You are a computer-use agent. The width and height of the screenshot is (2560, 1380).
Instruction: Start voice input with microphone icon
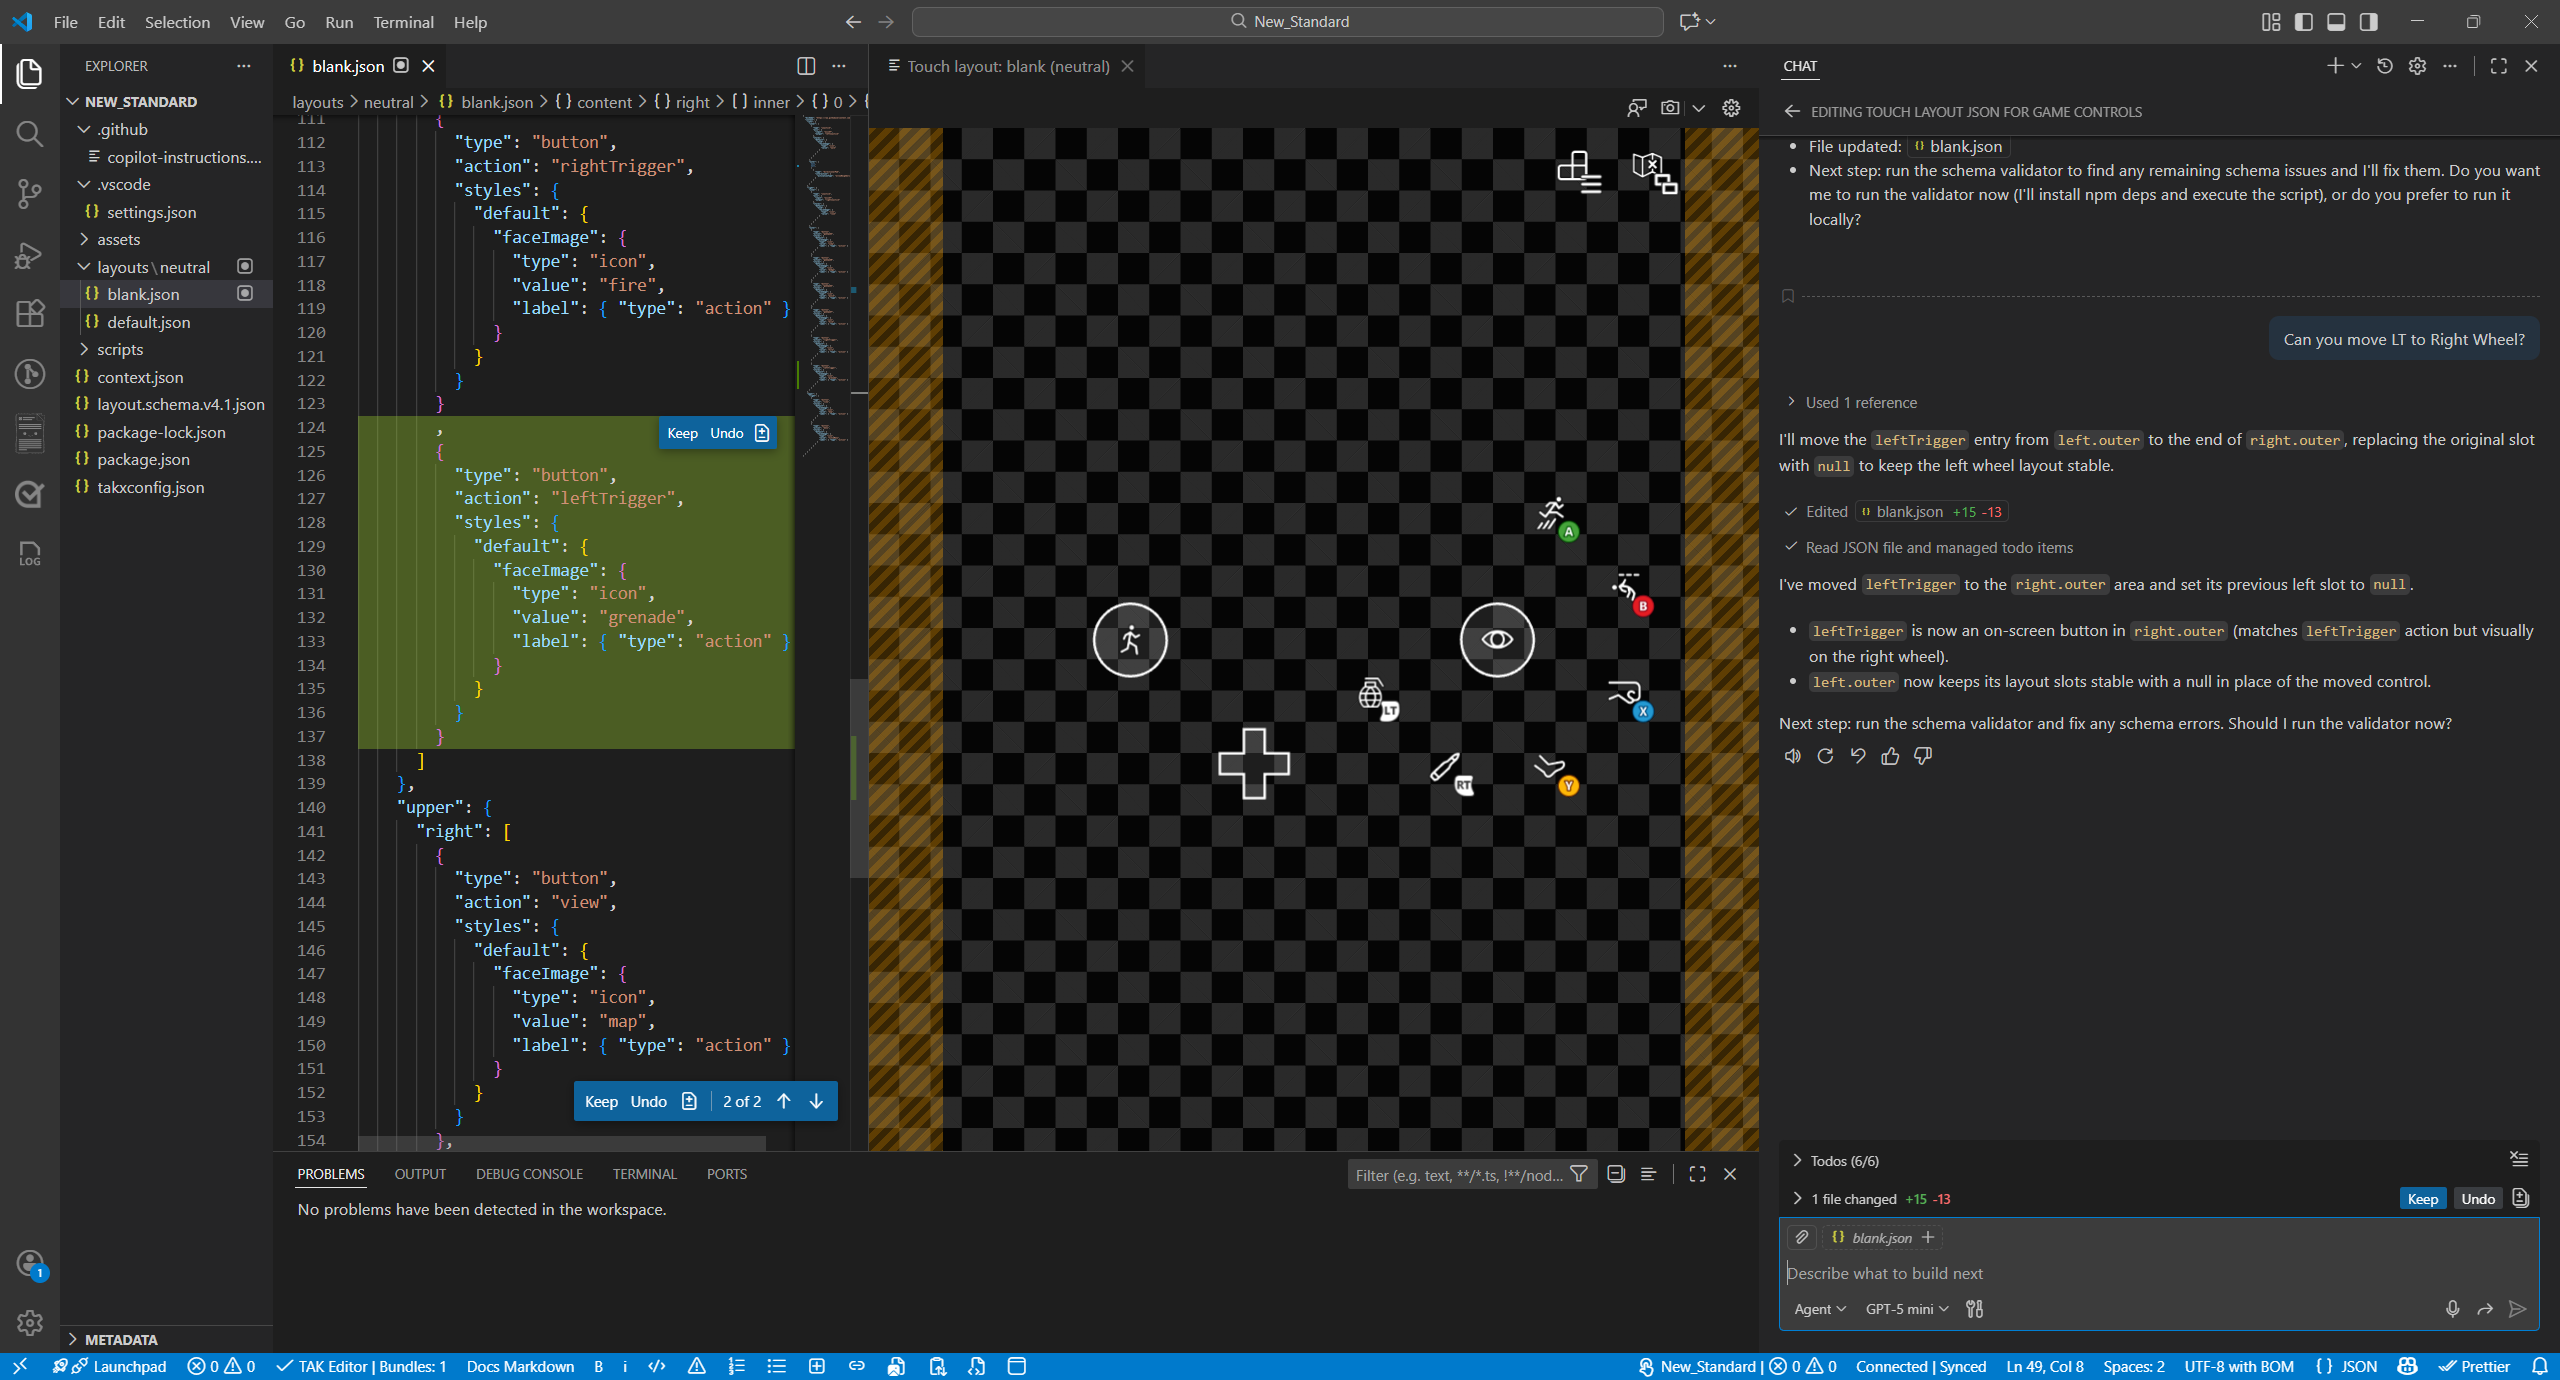(x=2453, y=1309)
